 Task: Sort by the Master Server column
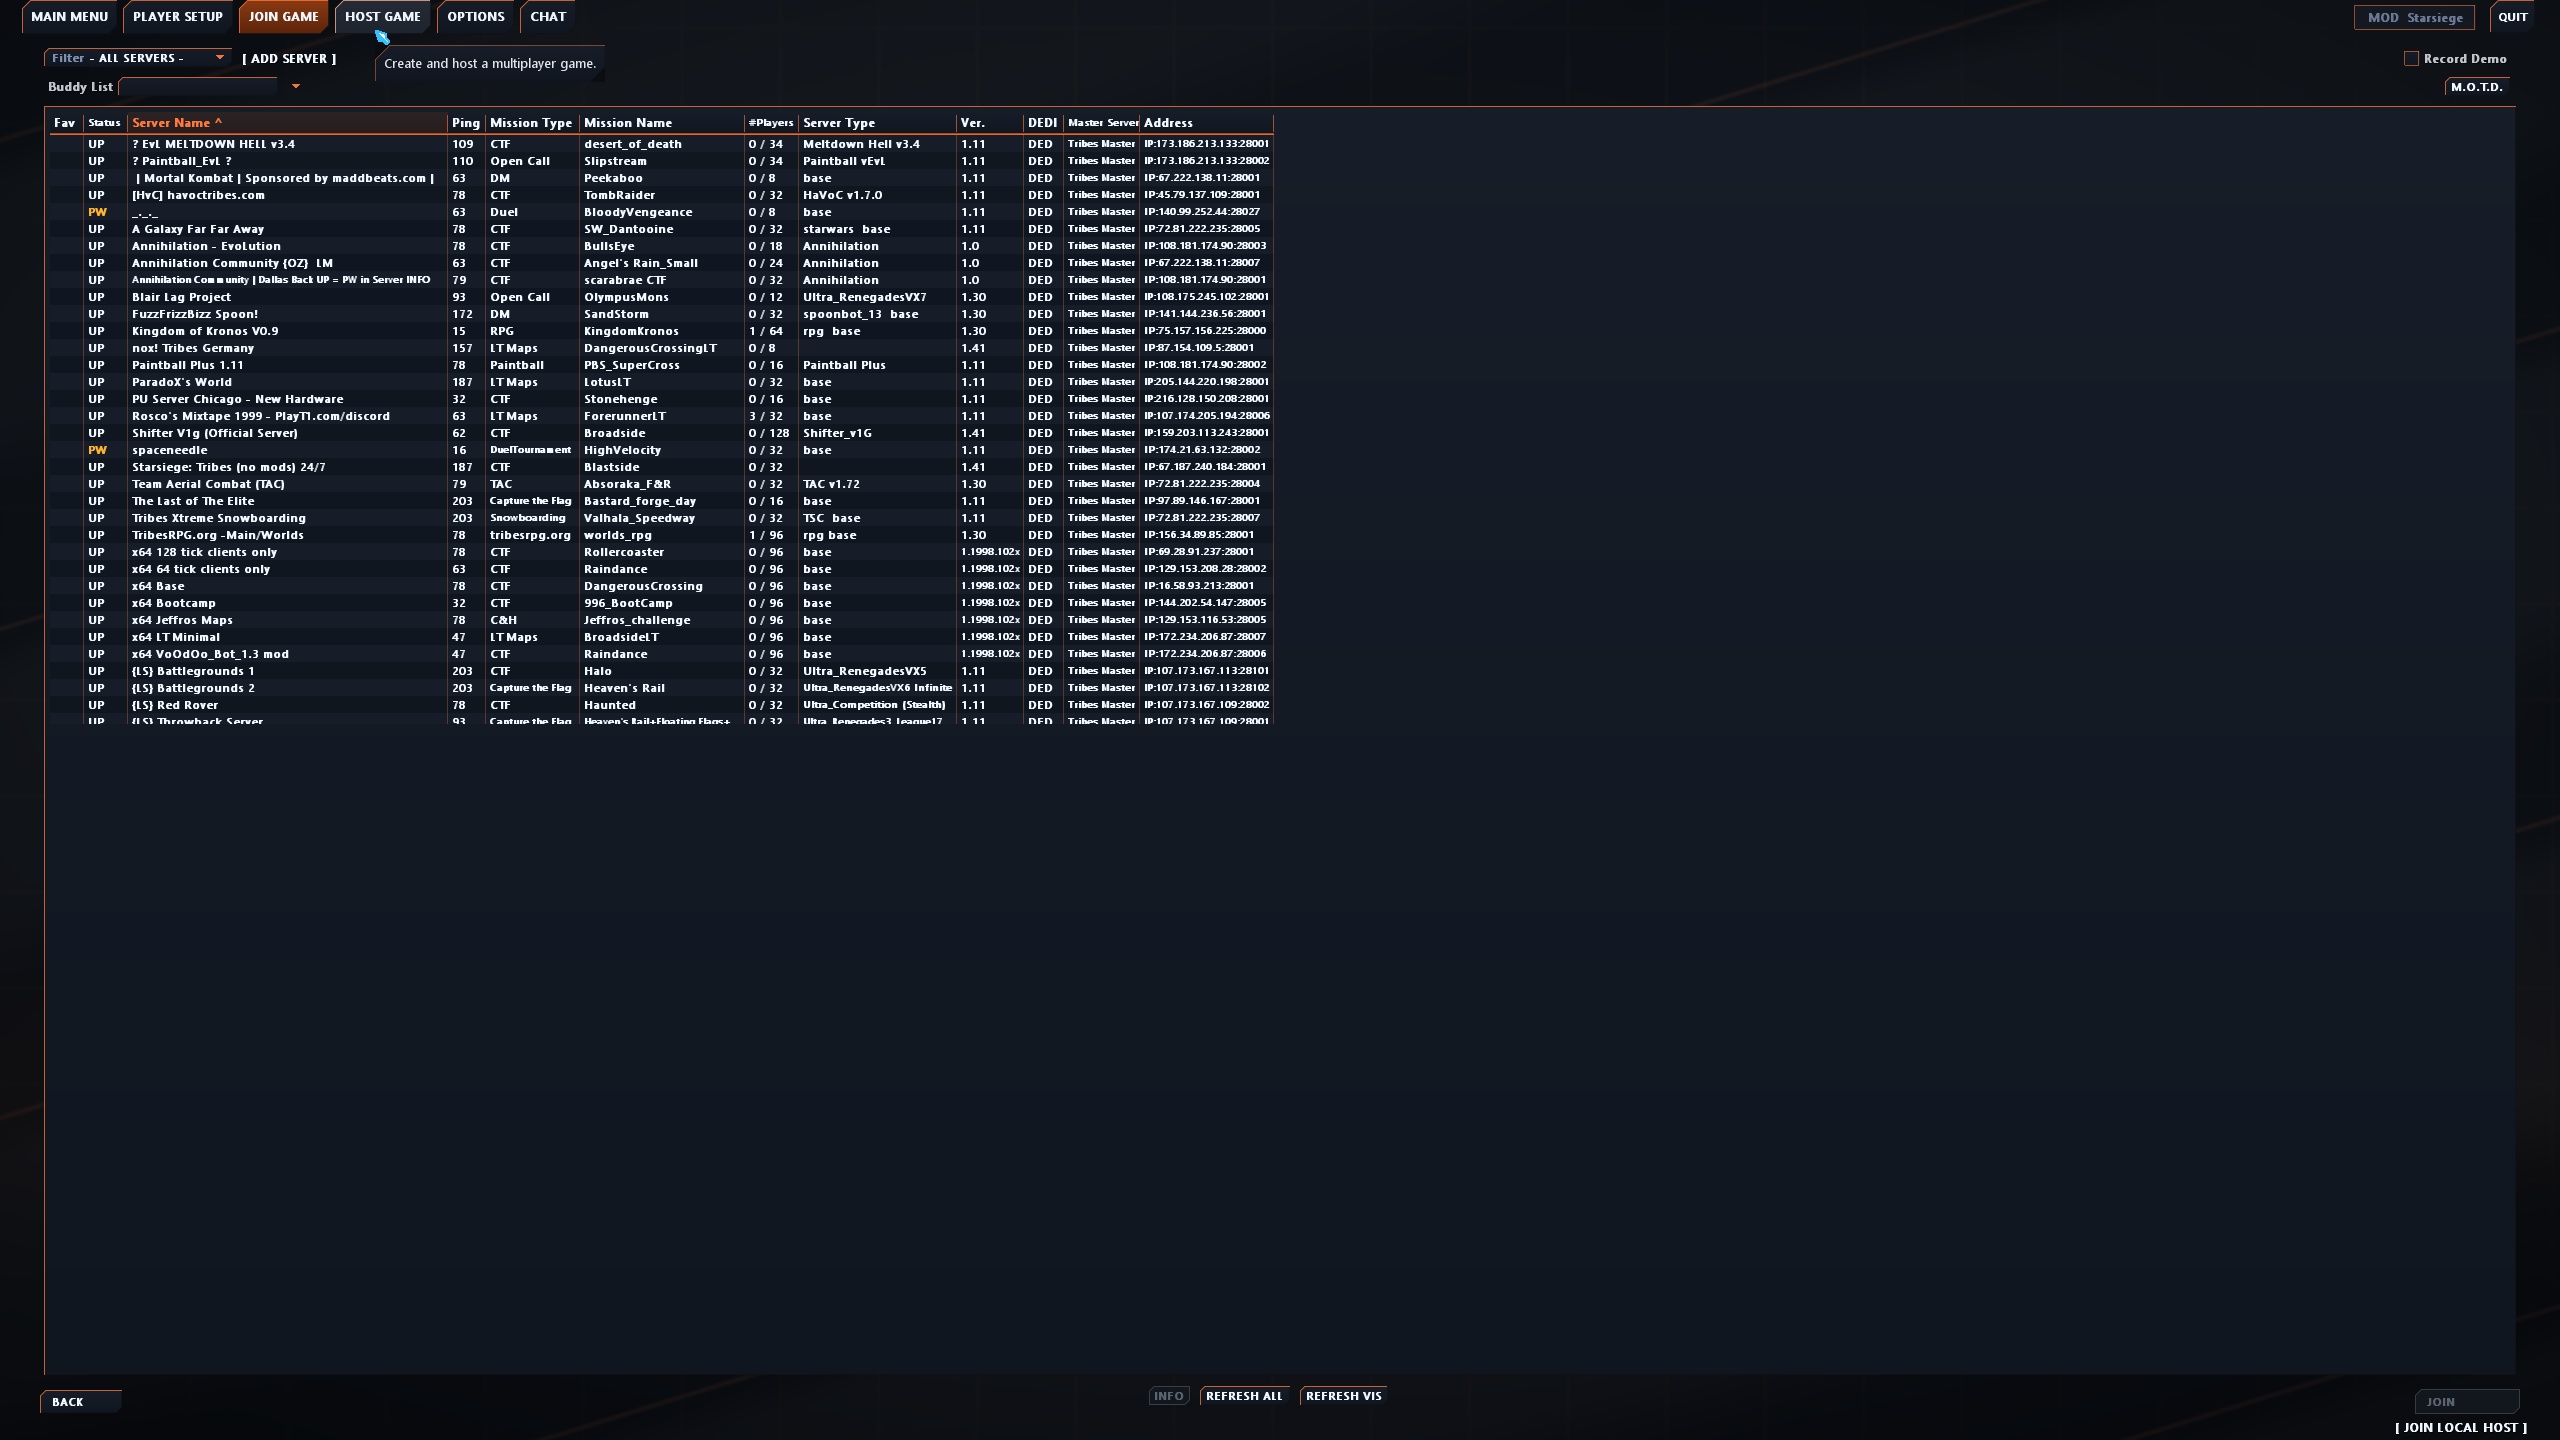[1102, 123]
